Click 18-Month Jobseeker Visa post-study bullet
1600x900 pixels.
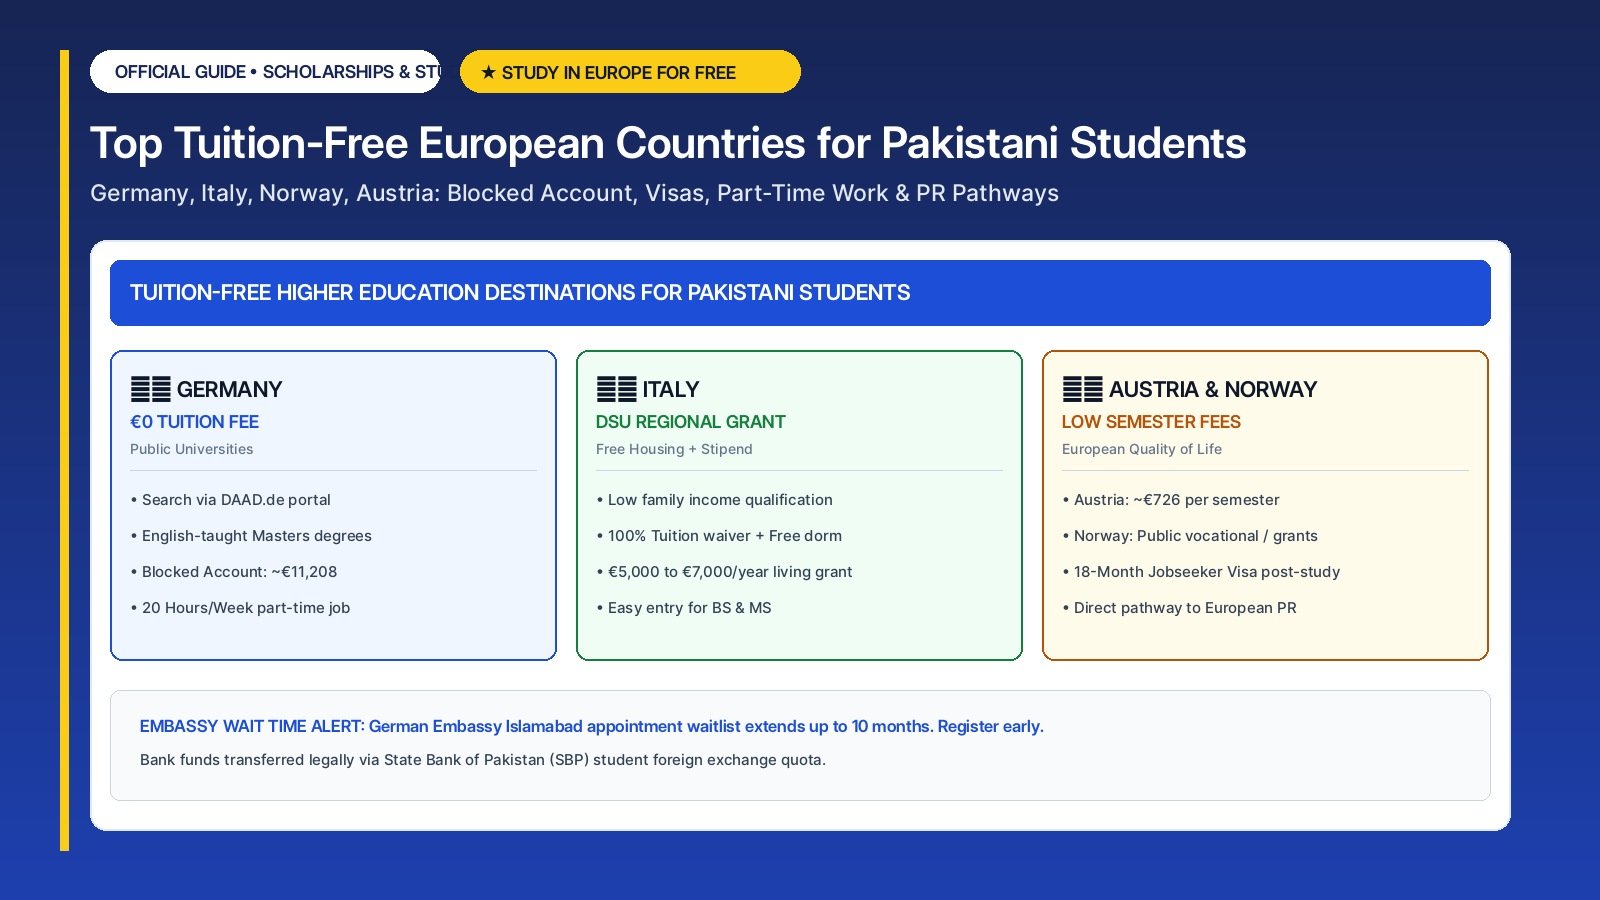pos(1201,572)
